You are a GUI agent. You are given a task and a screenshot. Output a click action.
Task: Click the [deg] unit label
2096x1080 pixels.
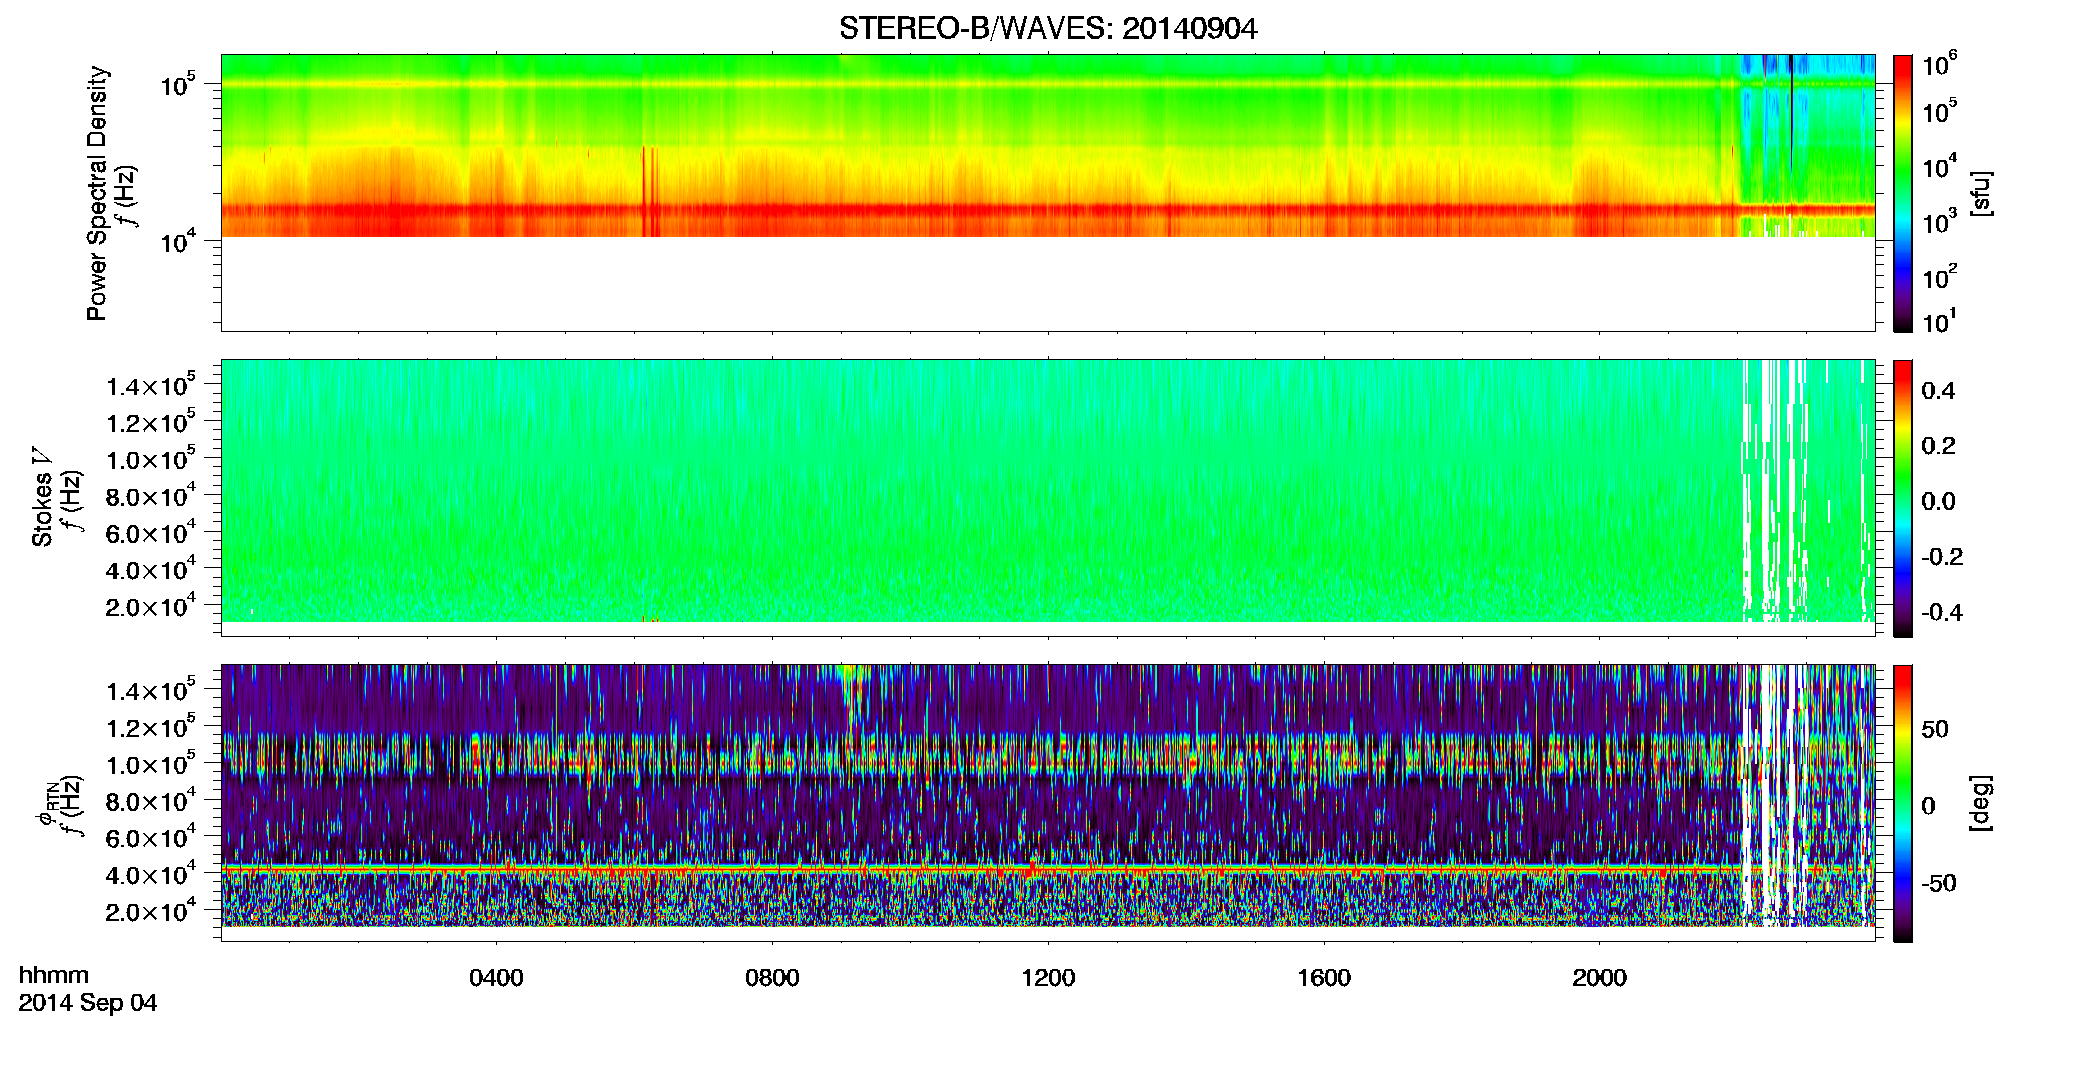tap(1981, 803)
